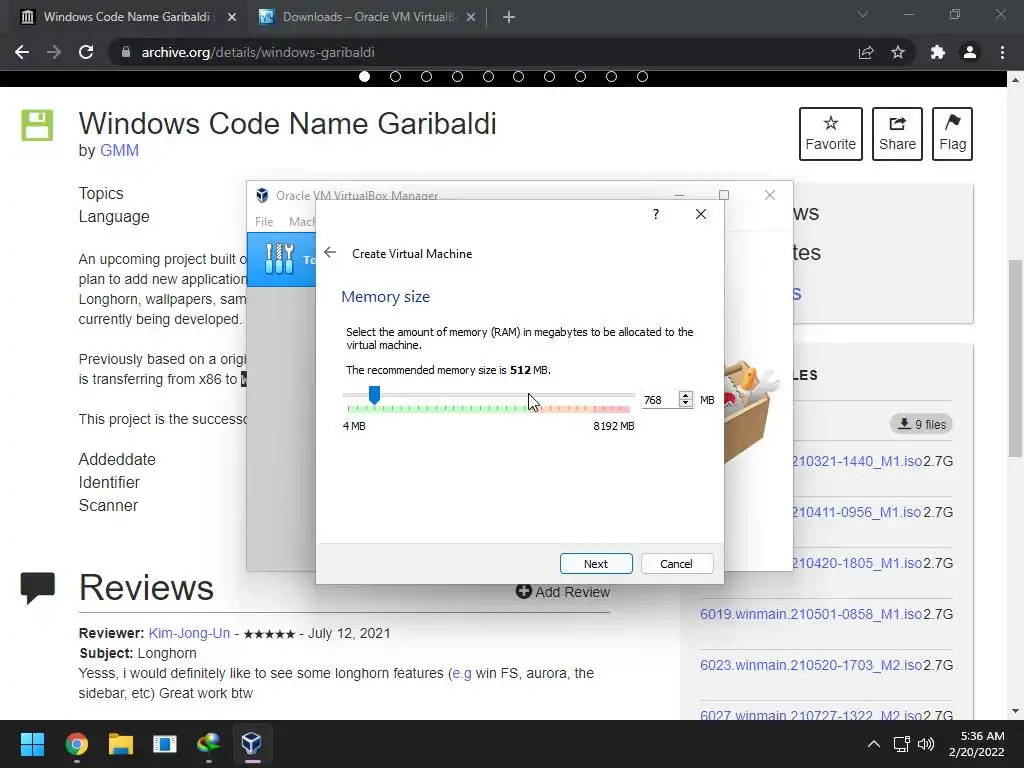Add item to Favorites on archive.org
This screenshot has height=768, width=1024.
831,134
